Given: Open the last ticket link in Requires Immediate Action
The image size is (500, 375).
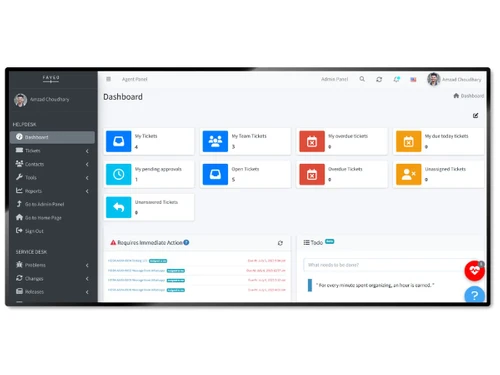Looking at the screenshot, I should click(136, 290).
